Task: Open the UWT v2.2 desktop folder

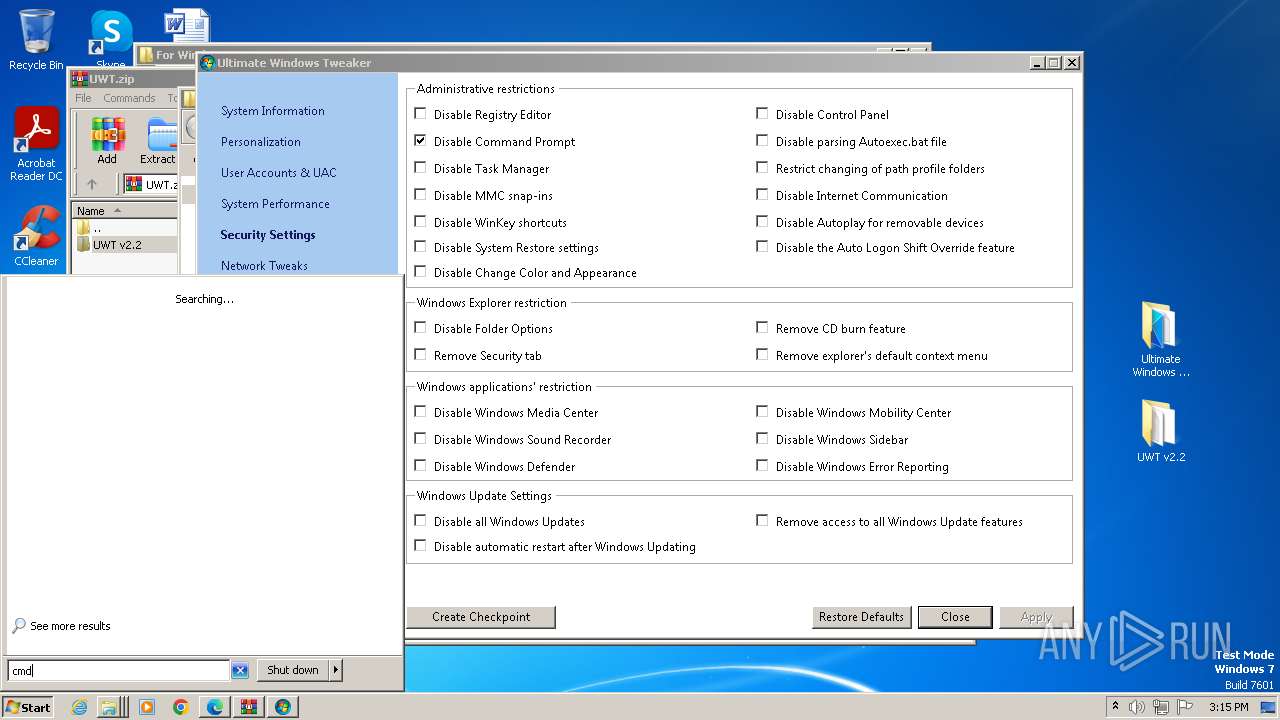Action: [1160, 432]
